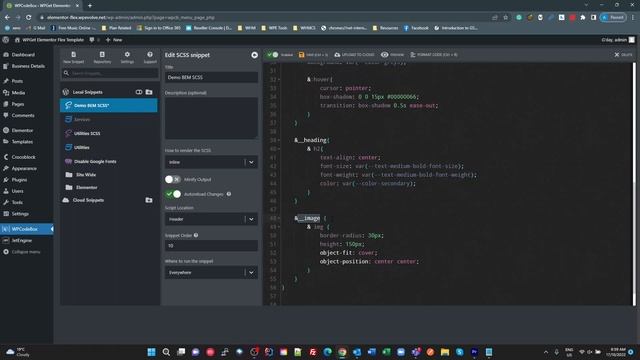The height and width of the screenshot is (360, 640).
Task: Open the Repository panel
Action: pos(102,57)
